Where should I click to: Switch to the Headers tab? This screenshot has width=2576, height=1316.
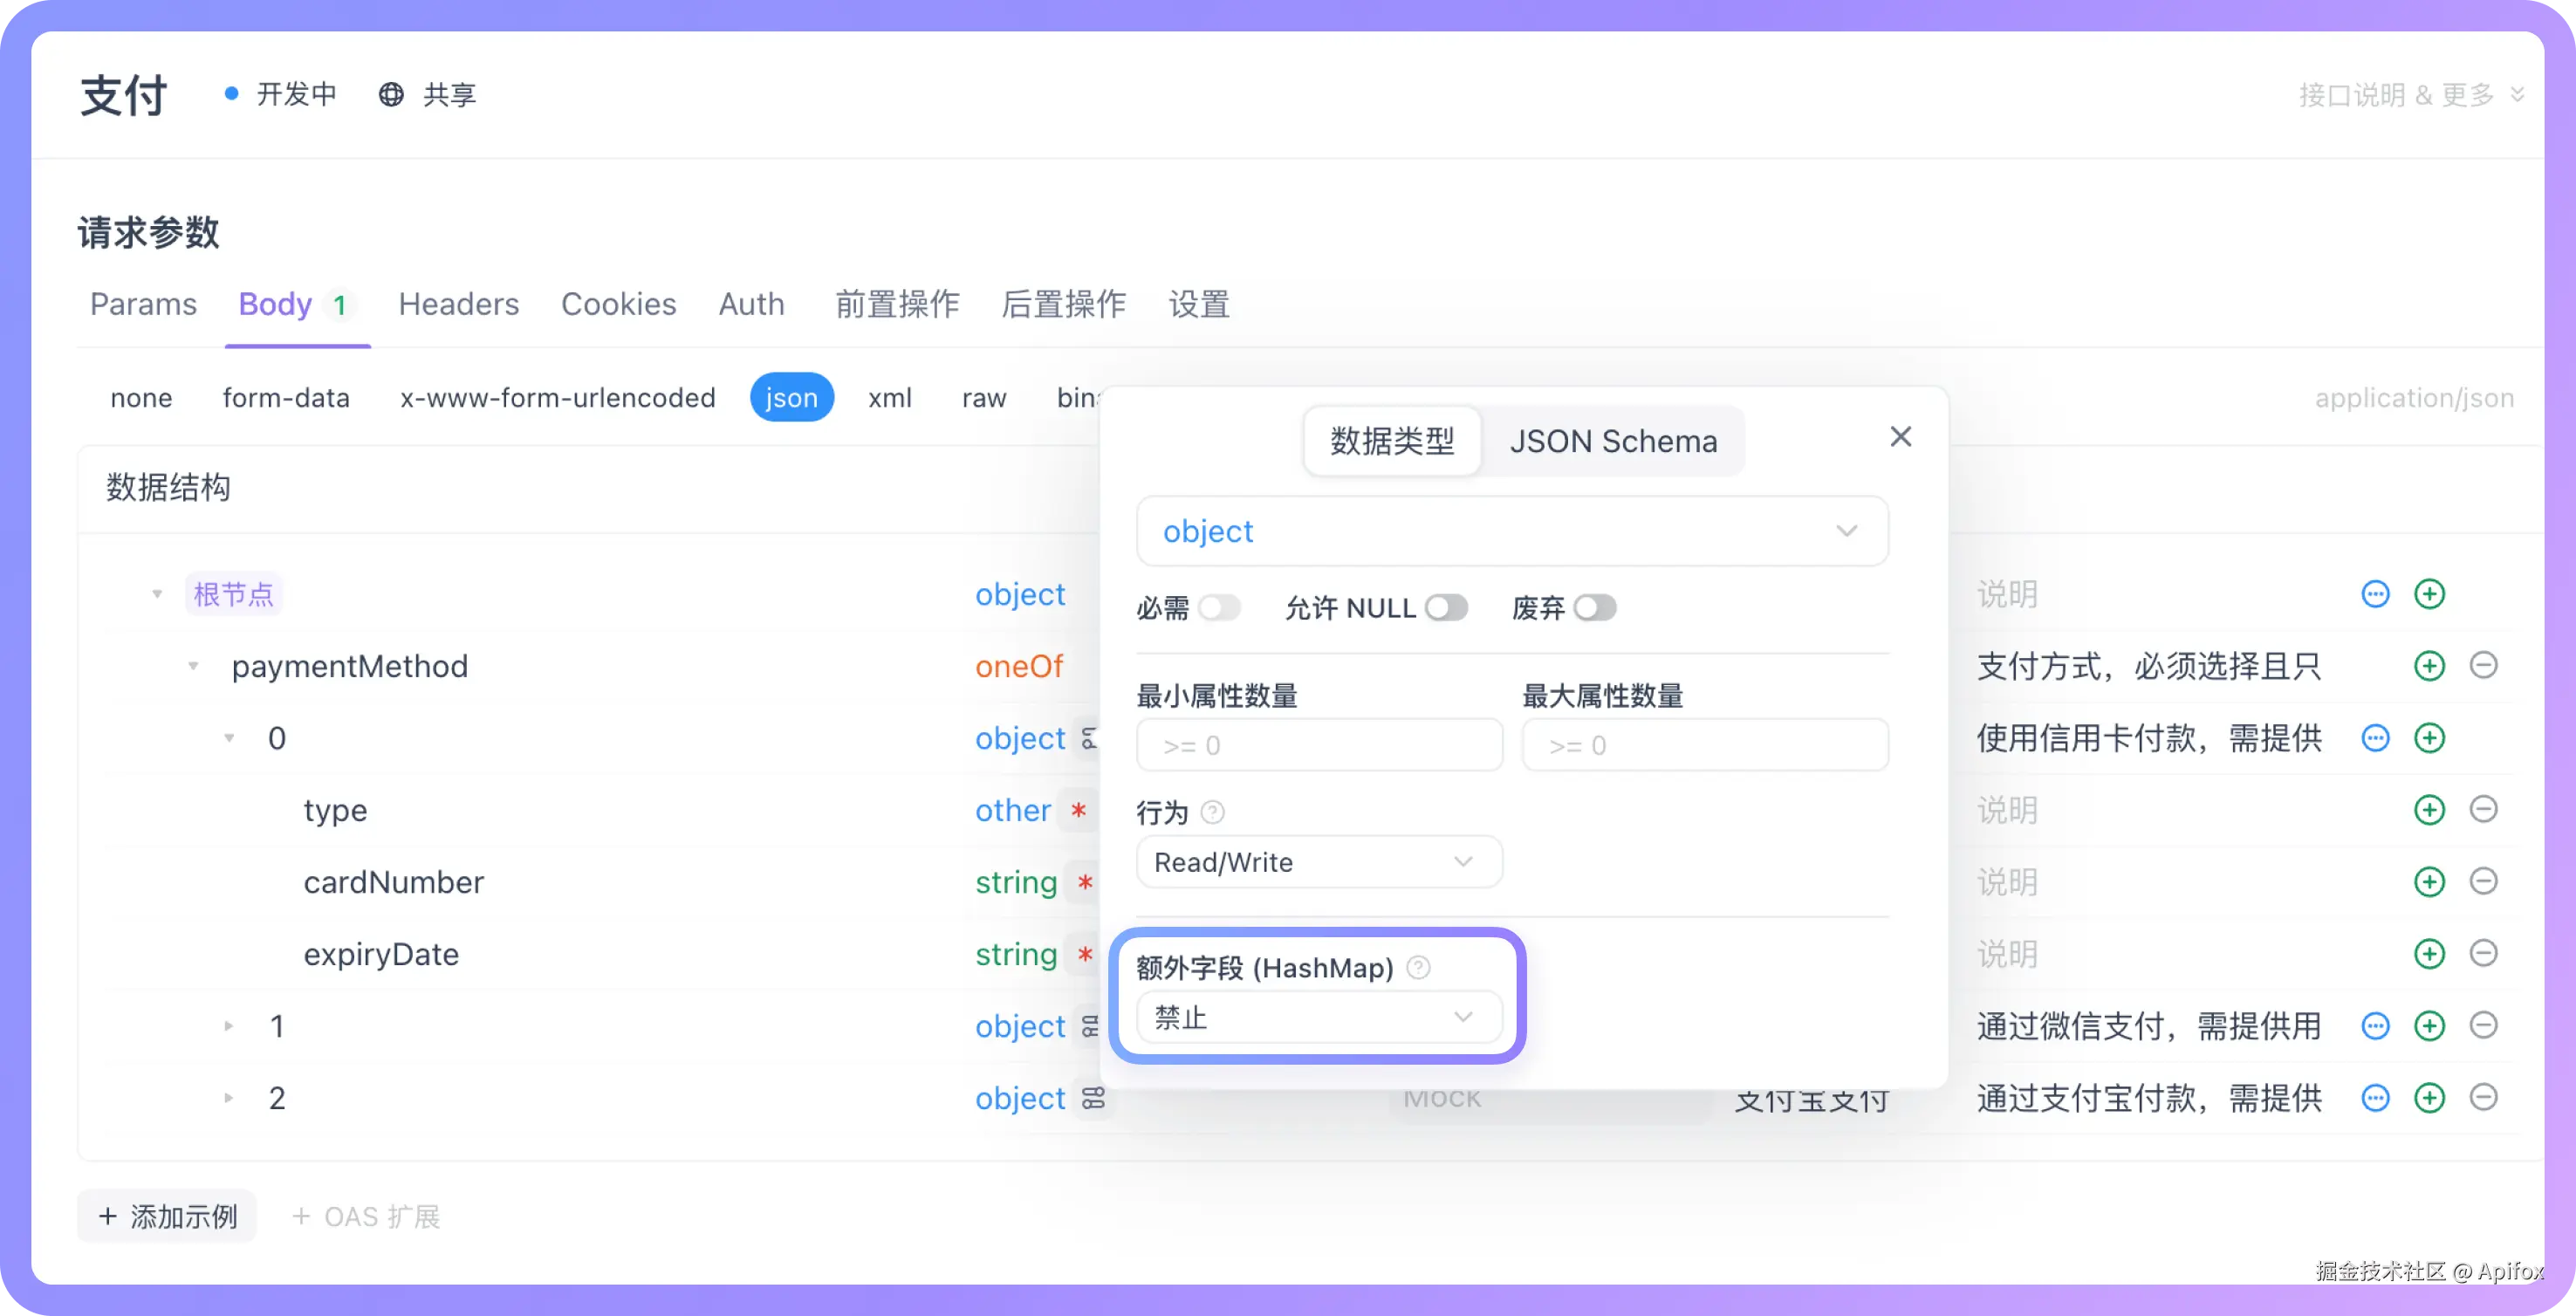coord(458,304)
